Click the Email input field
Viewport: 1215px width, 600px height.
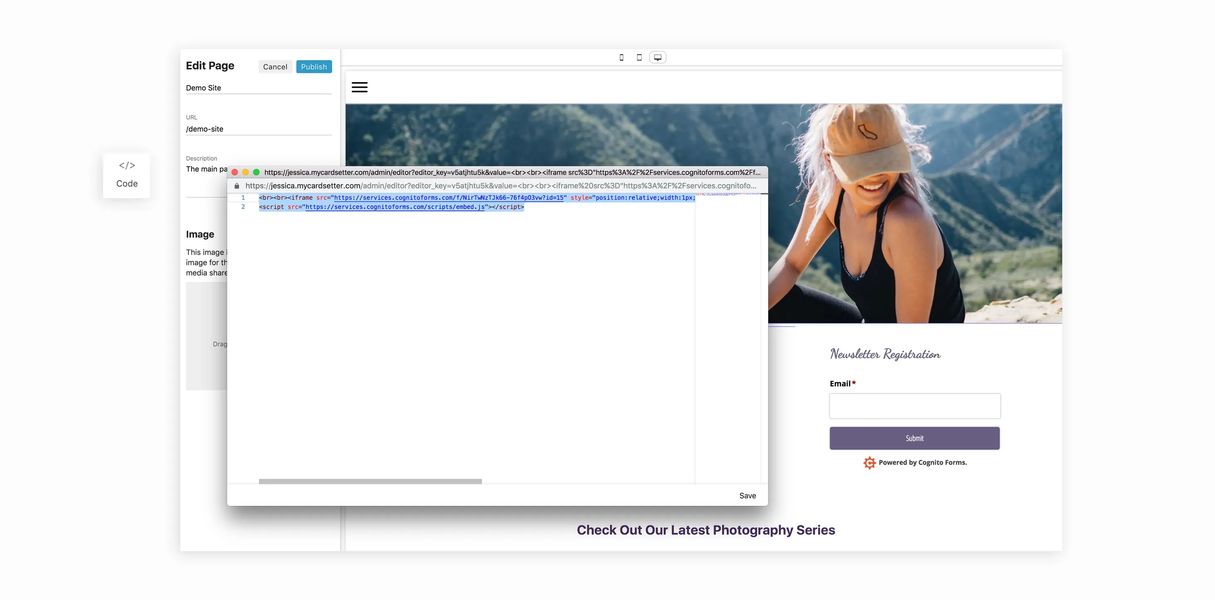point(915,406)
